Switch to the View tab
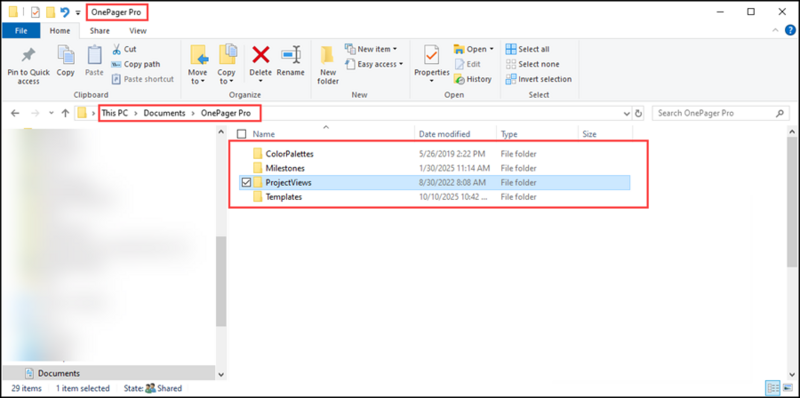 coord(138,31)
